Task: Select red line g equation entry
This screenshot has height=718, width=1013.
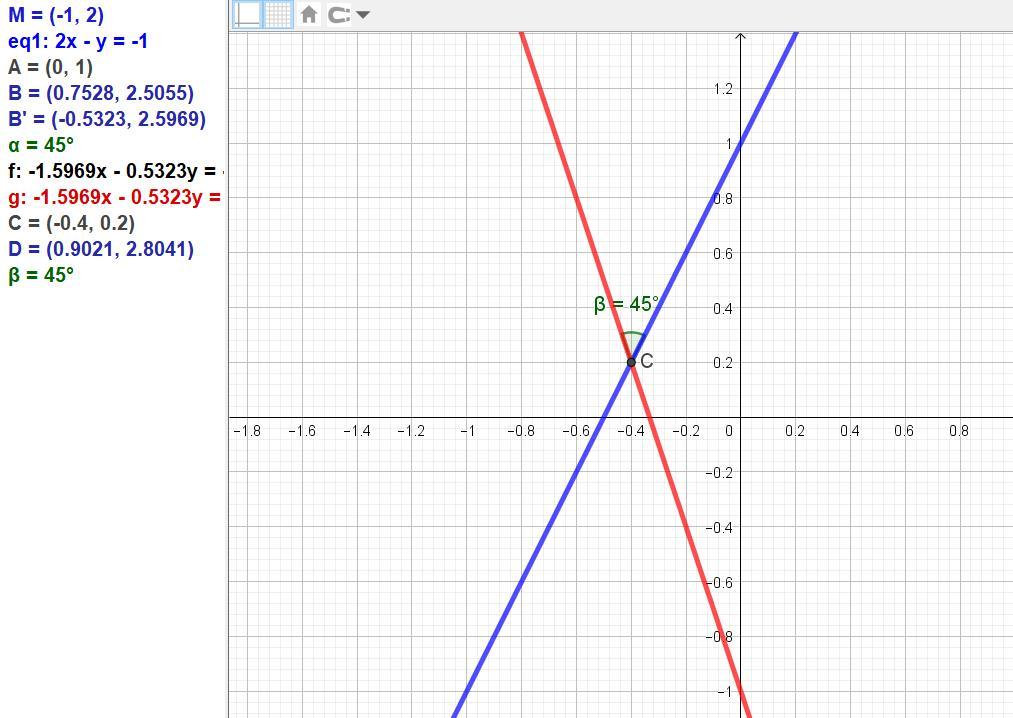Action: [115, 196]
